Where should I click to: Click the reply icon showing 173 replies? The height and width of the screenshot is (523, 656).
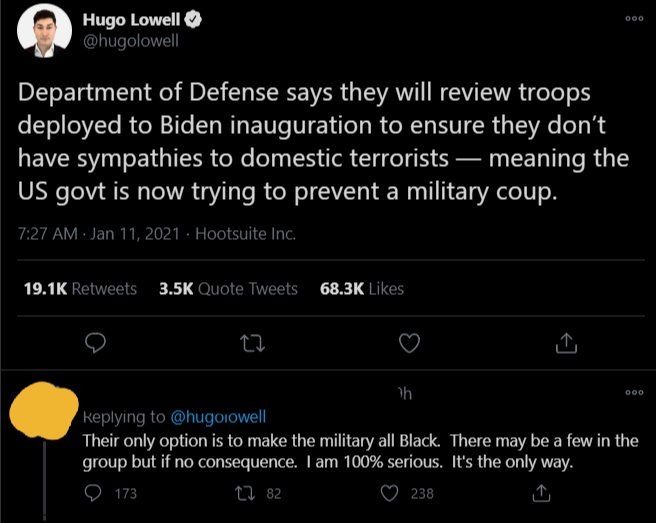click(x=95, y=493)
